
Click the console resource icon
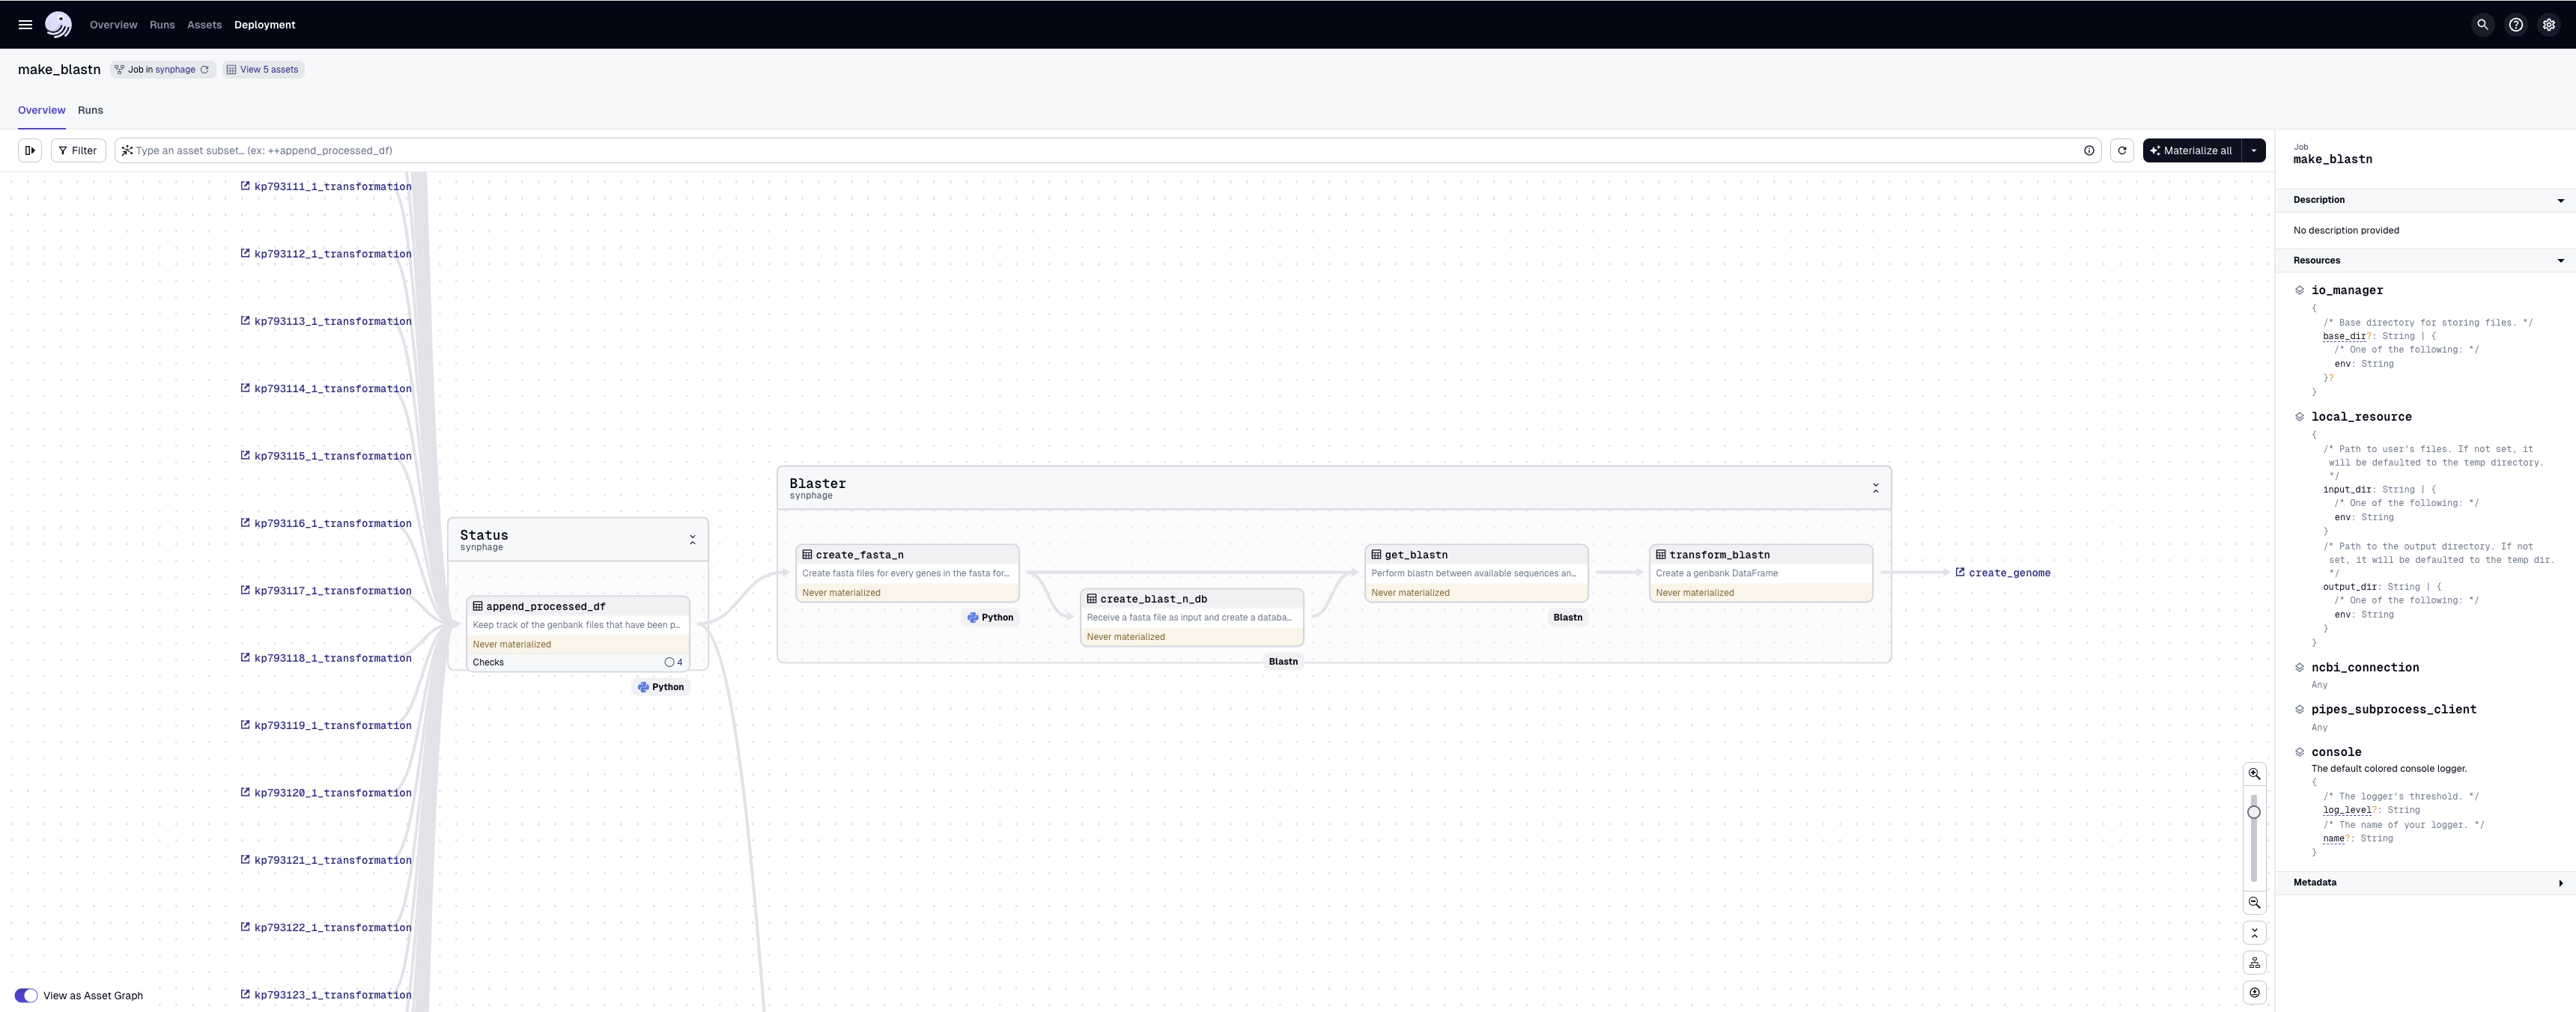(x=2299, y=752)
